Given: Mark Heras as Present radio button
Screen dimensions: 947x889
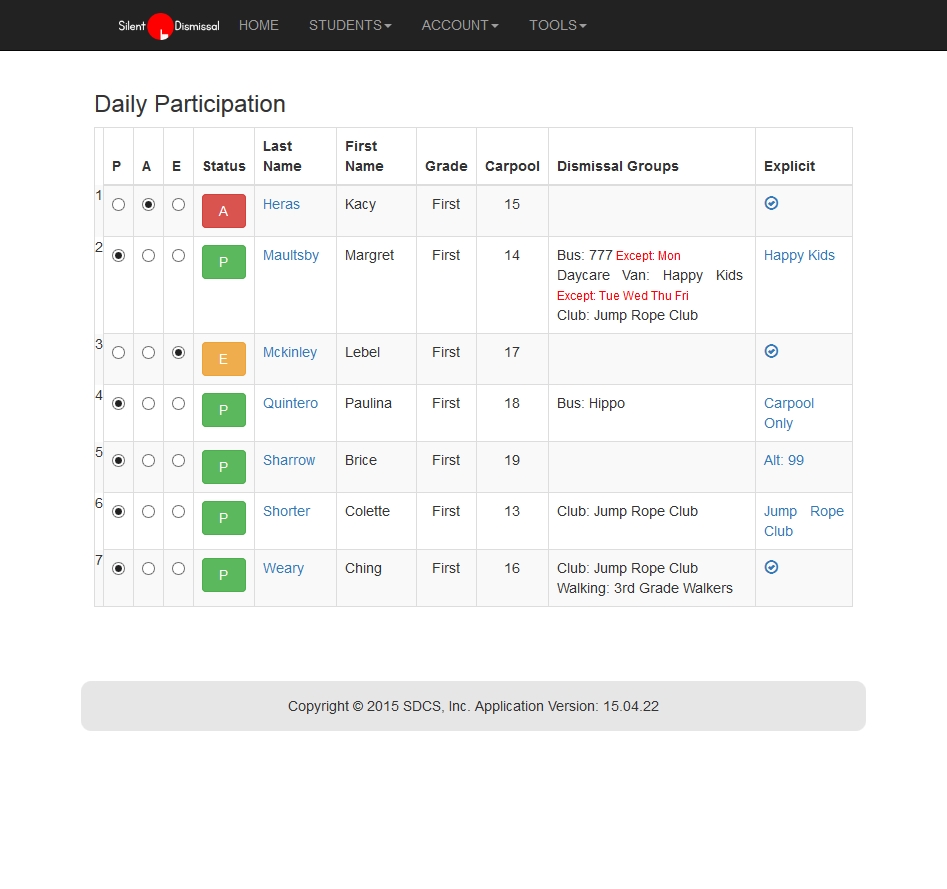Looking at the screenshot, I should [x=119, y=204].
